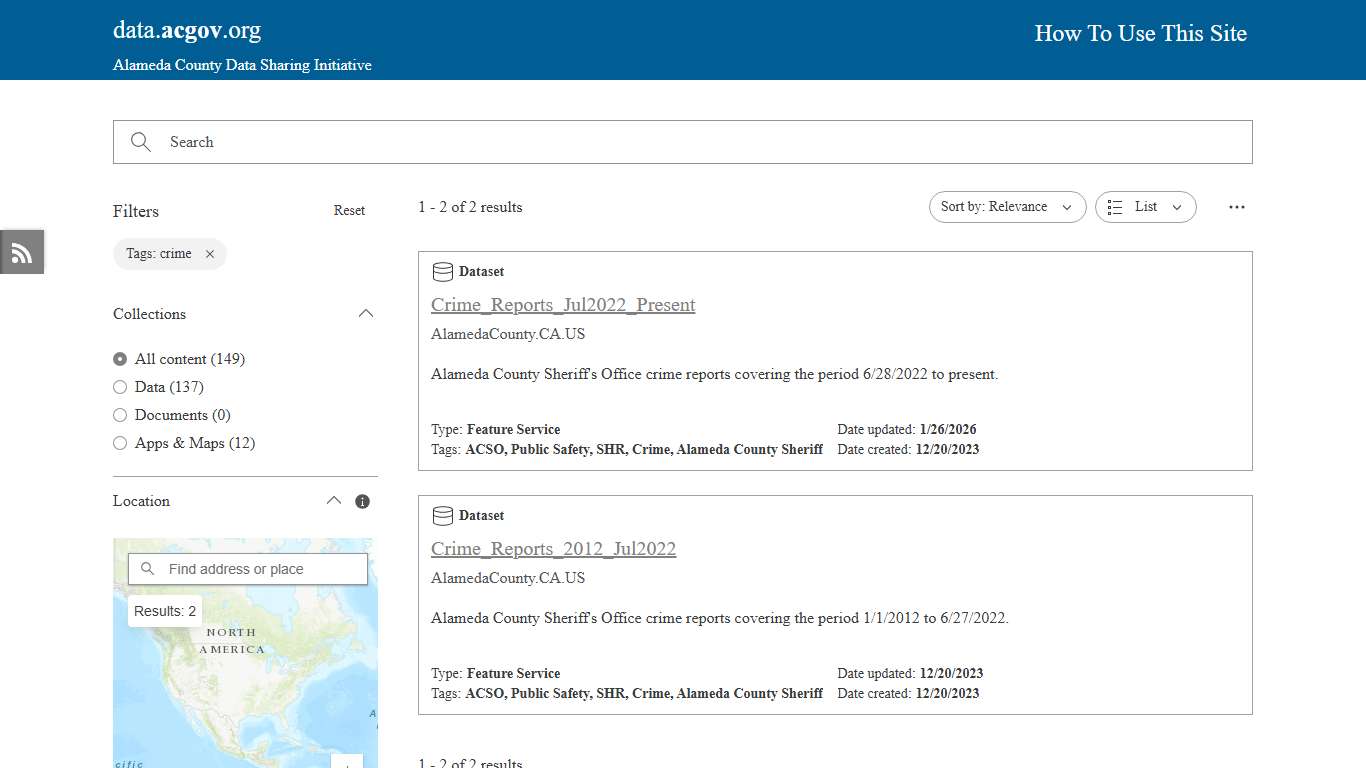1366x768 pixels.
Task: Click the Location info icon
Action: 362,501
